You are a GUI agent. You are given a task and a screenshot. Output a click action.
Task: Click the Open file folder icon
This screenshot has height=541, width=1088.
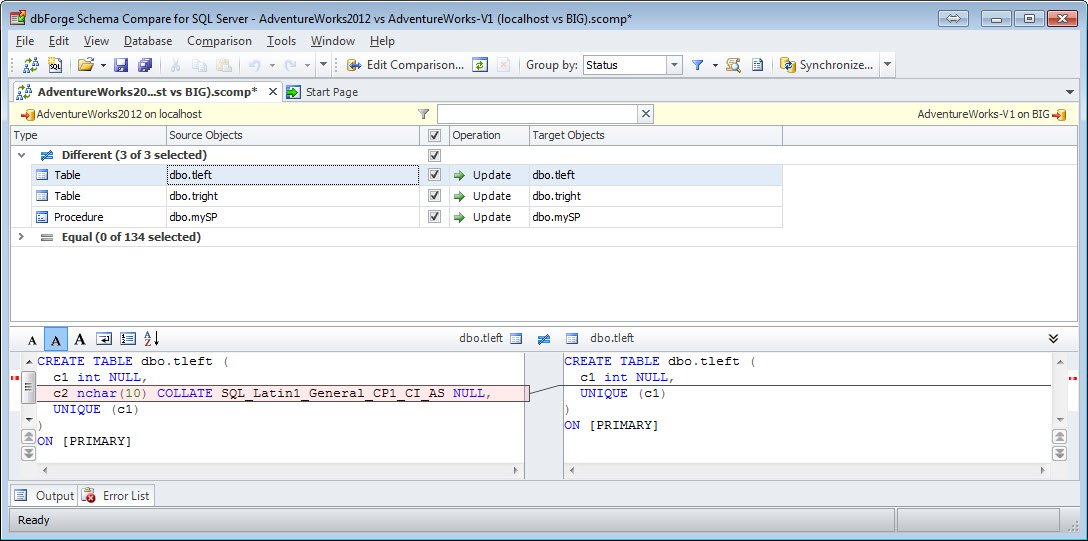(x=86, y=65)
